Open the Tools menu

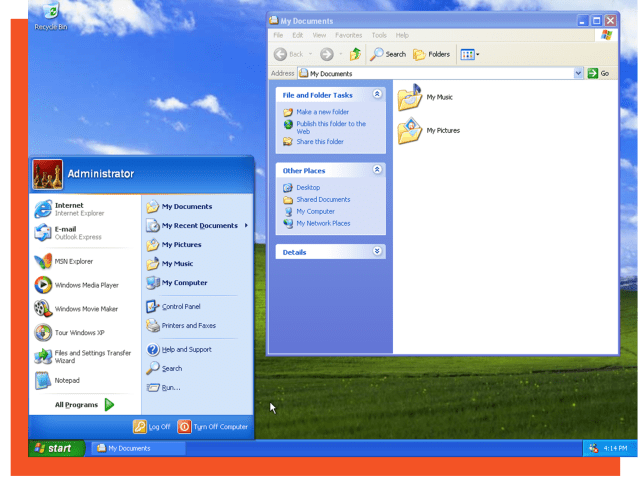click(379, 35)
